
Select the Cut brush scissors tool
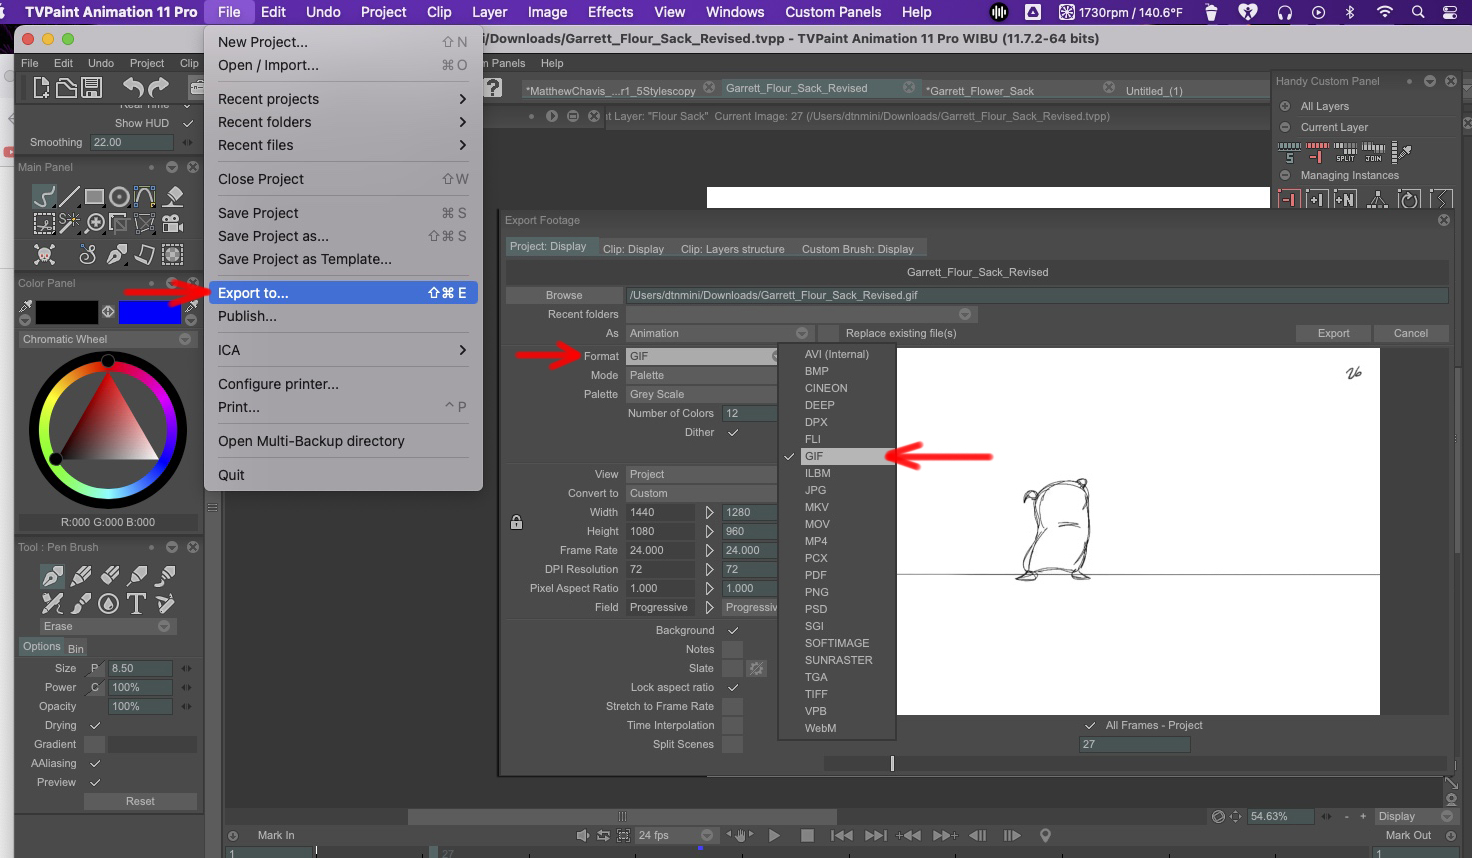(x=44, y=223)
